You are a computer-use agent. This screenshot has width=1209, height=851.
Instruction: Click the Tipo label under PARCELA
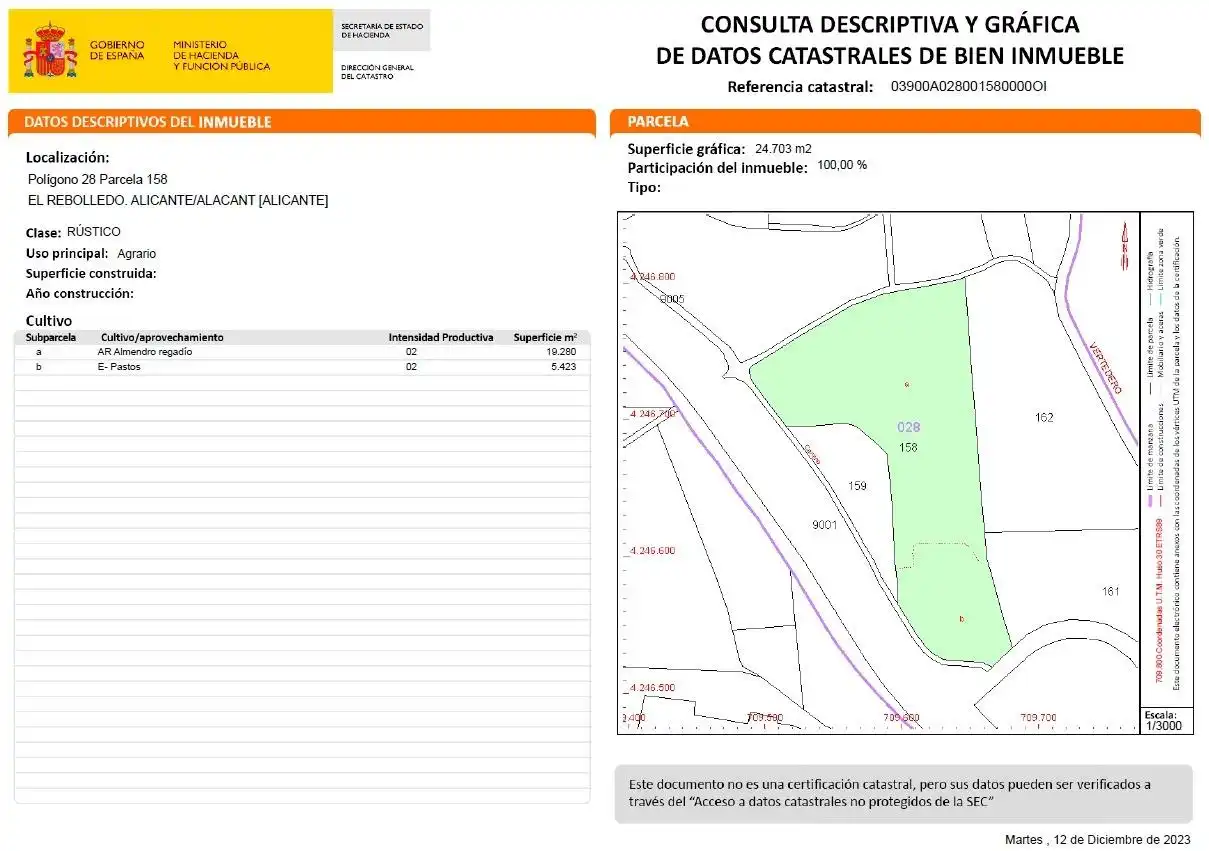pos(644,187)
